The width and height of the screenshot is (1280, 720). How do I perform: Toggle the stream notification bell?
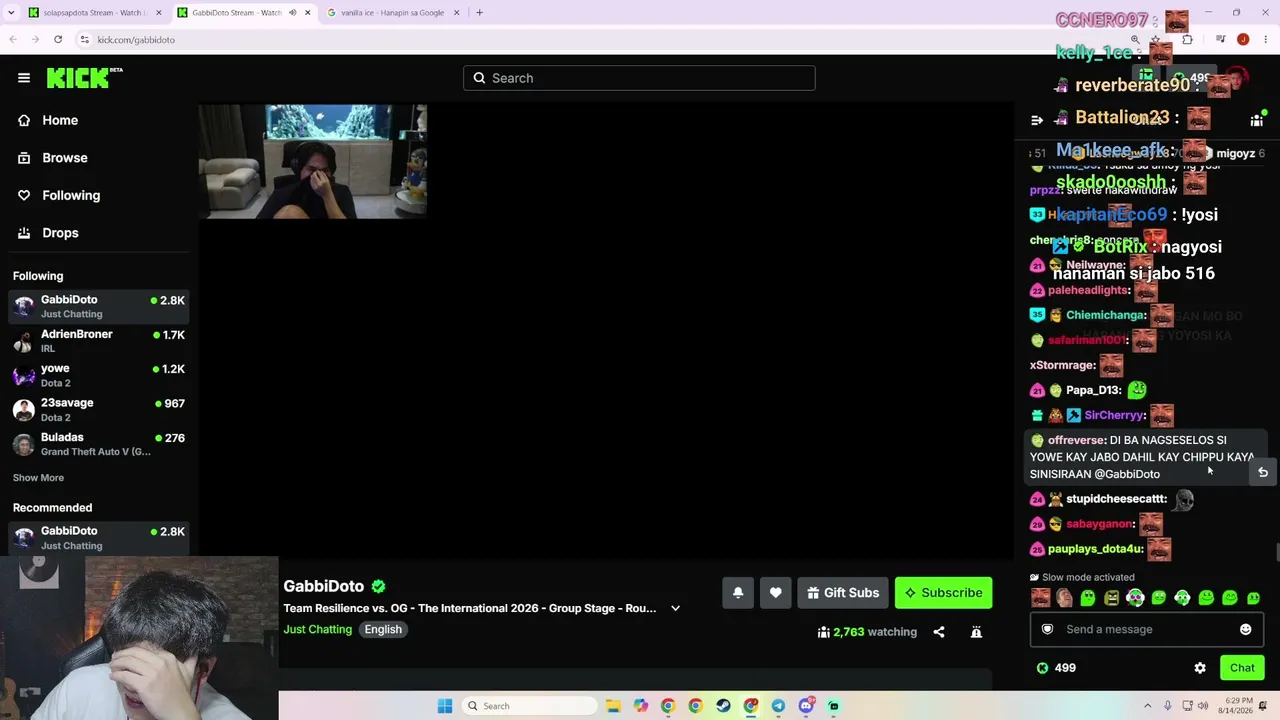(738, 593)
